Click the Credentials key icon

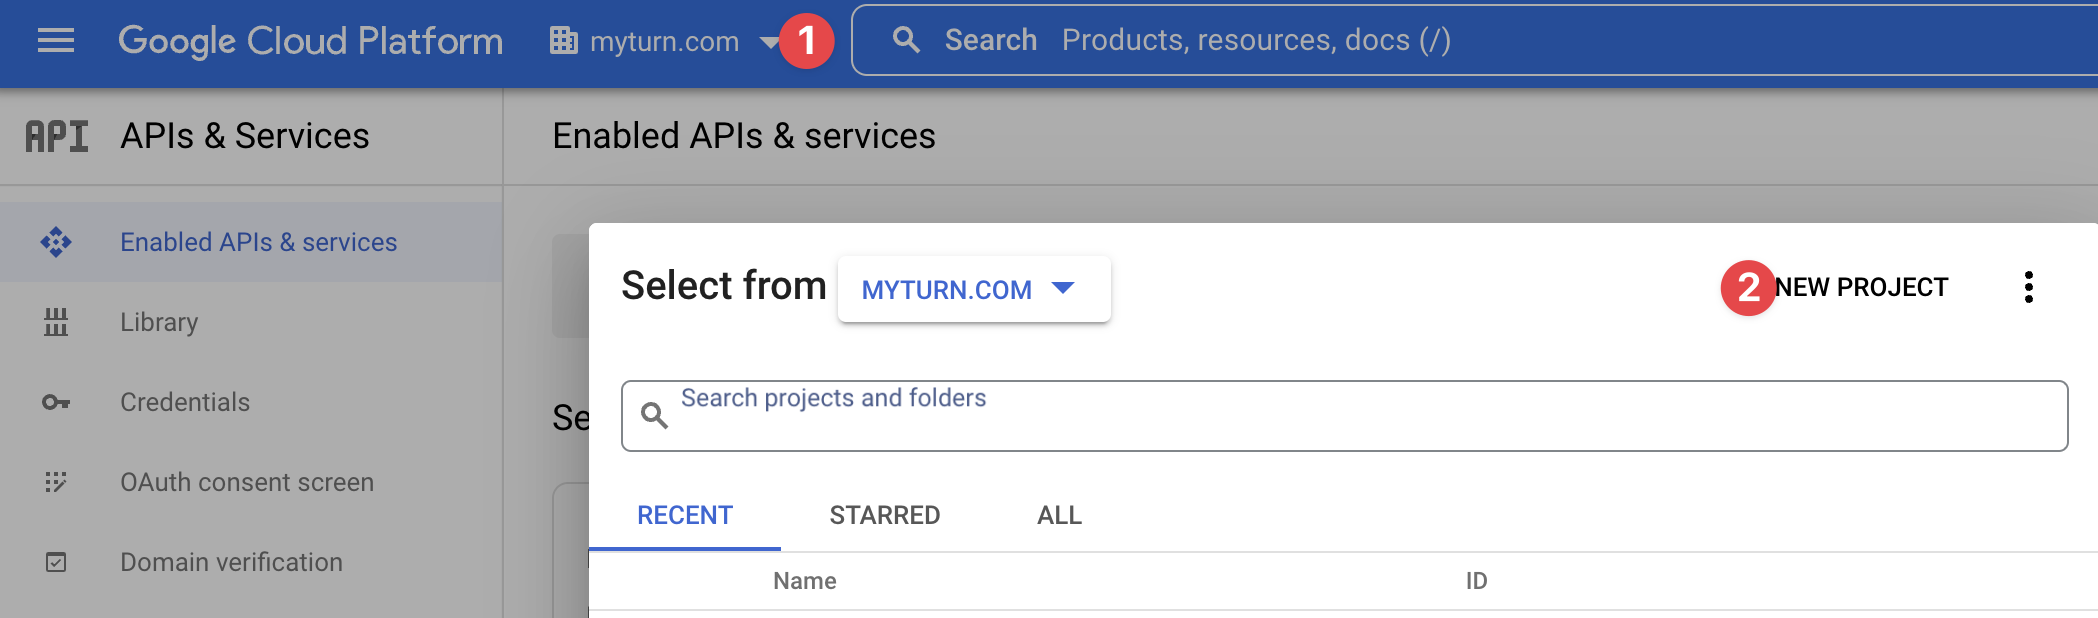coord(56,402)
